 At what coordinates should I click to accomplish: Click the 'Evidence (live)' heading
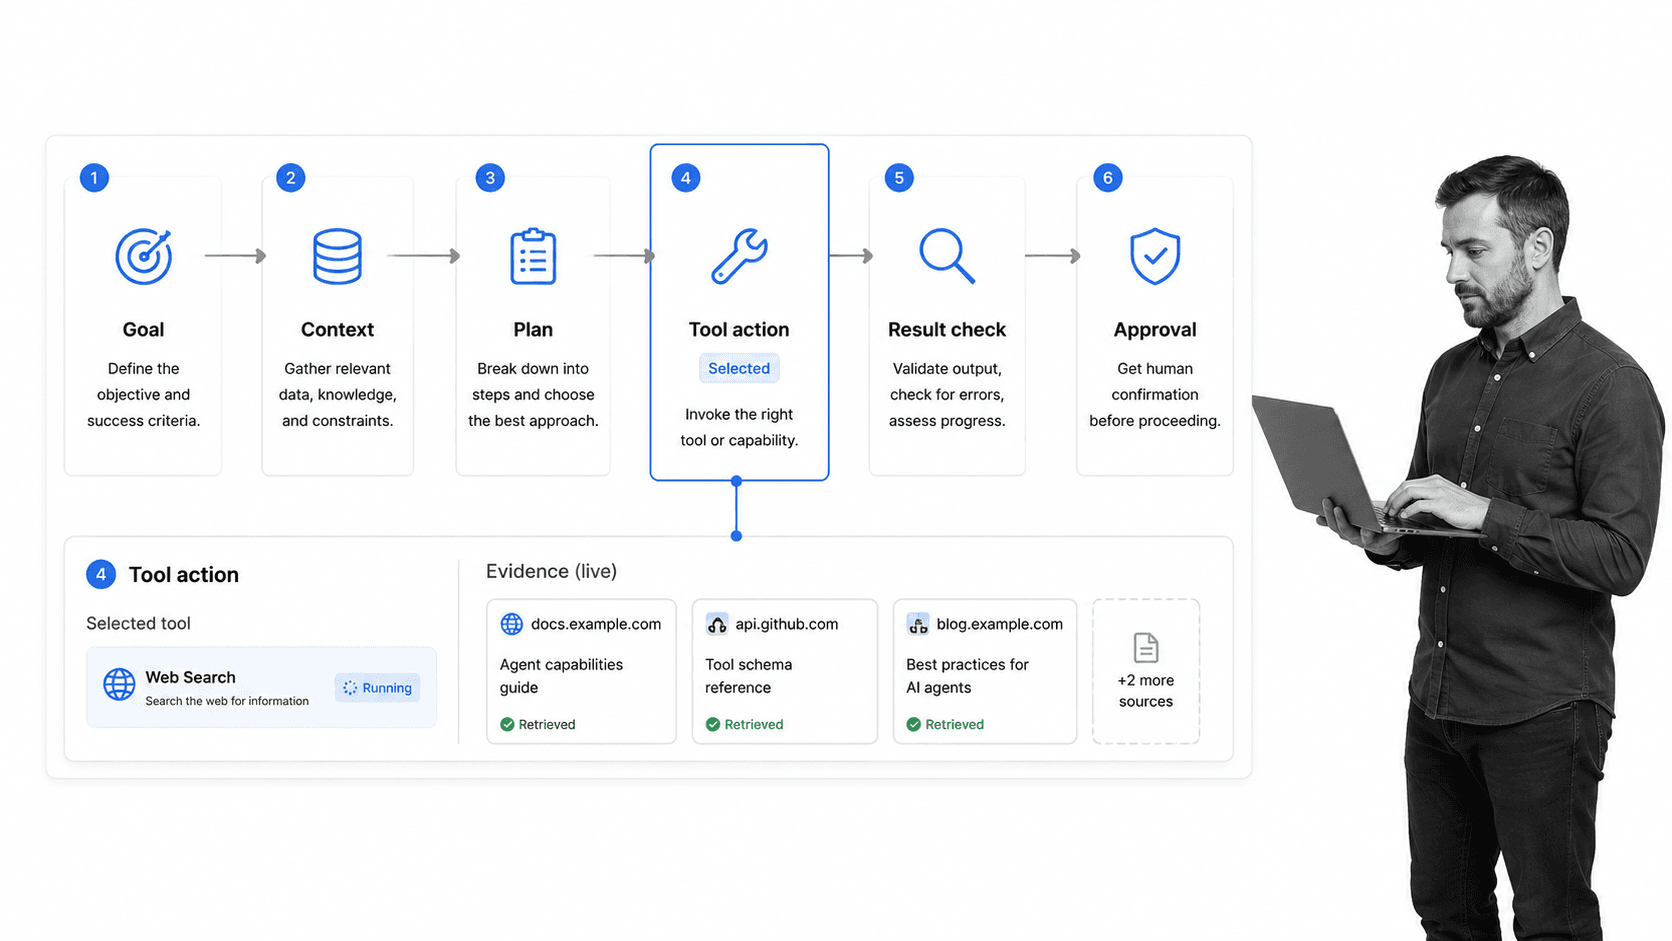click(x=551, y=571)
